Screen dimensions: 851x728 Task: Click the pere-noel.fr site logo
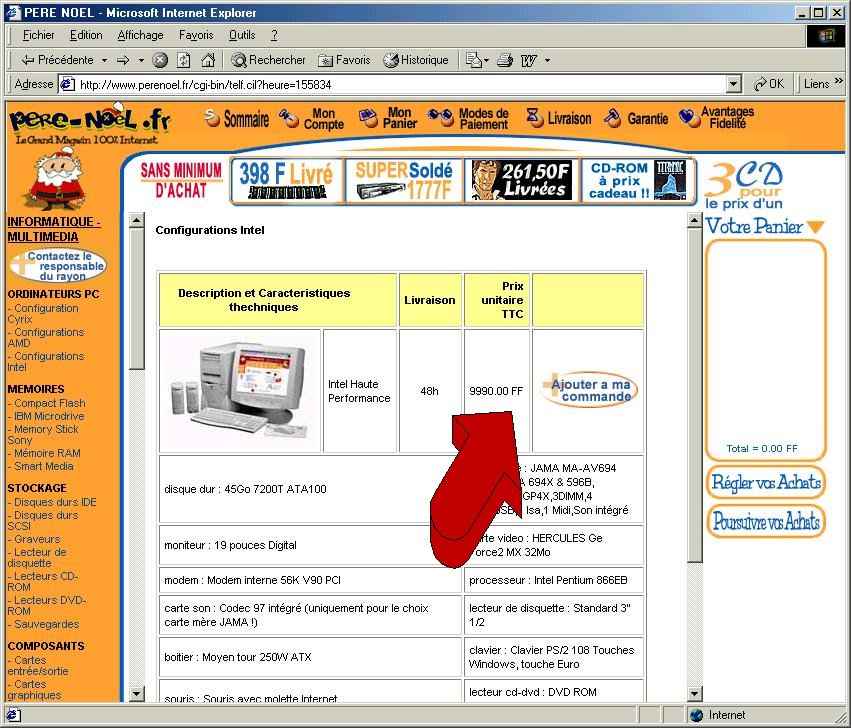(x=90, y=123)
